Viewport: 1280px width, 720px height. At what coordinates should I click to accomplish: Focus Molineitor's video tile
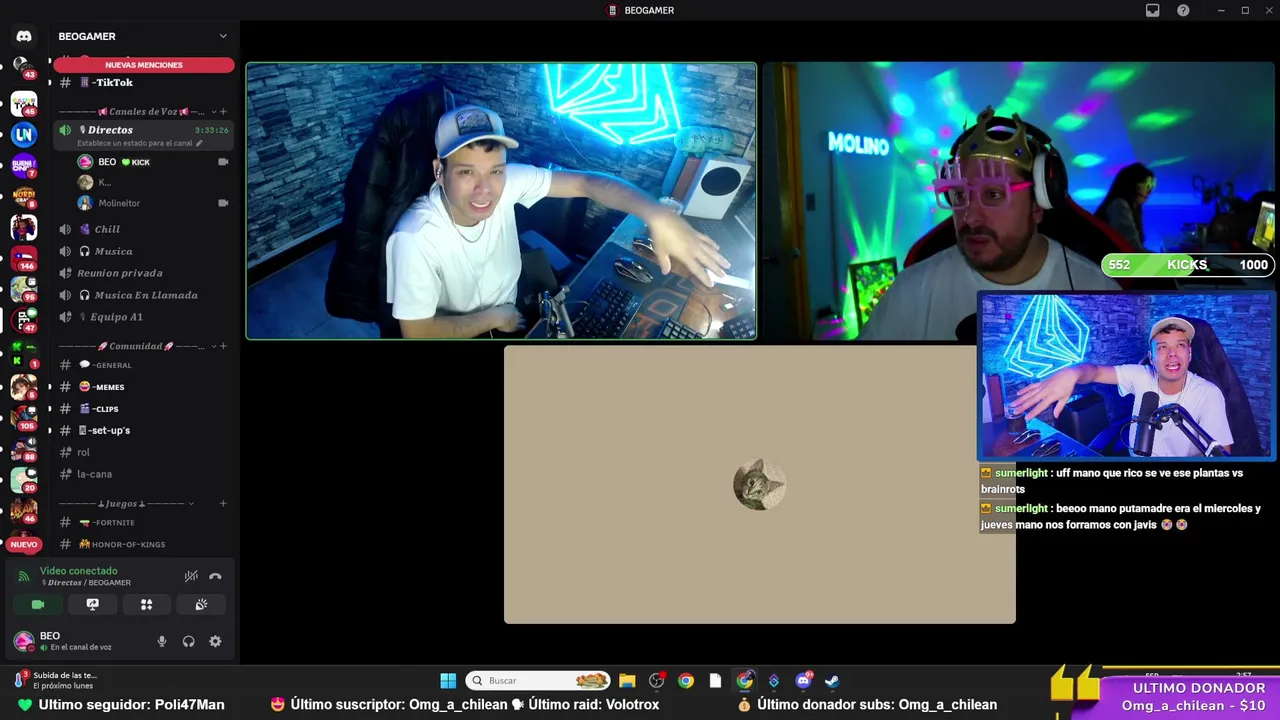1018,201
